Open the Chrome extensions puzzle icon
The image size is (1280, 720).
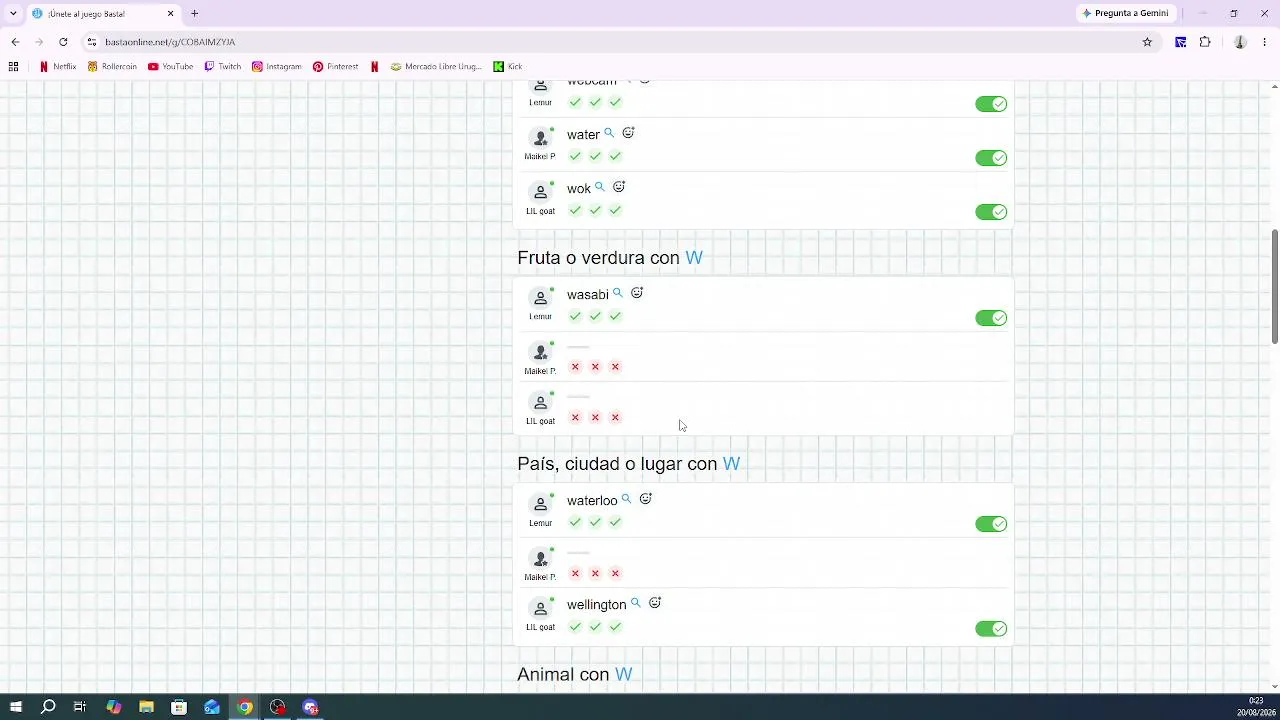click(1205, 42)
